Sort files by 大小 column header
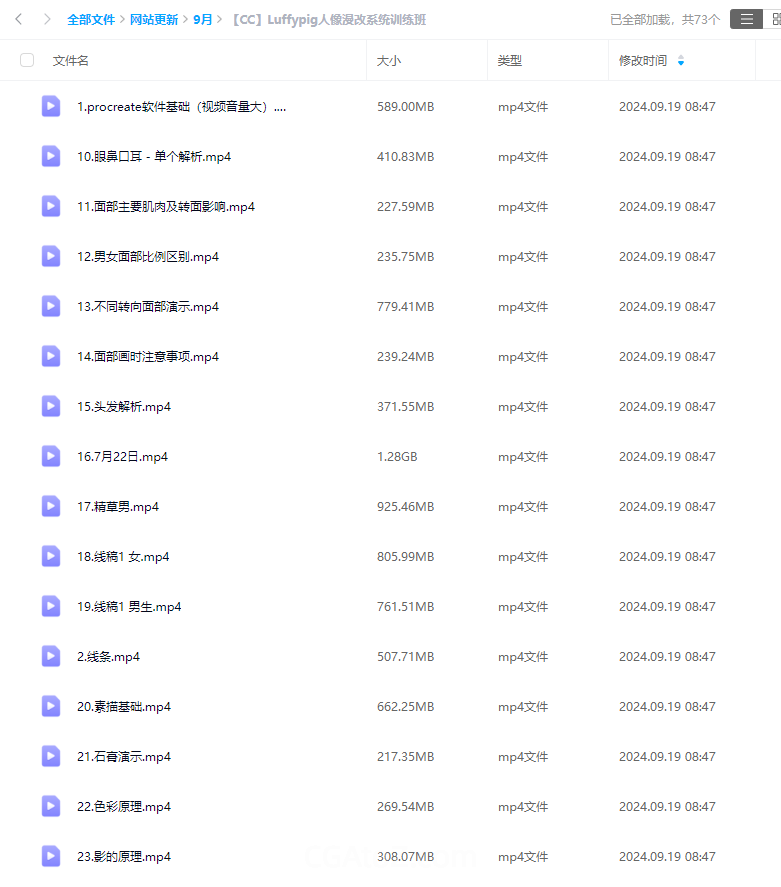The height and width of the screenshot is (887, 781). [x=389, y=61]
